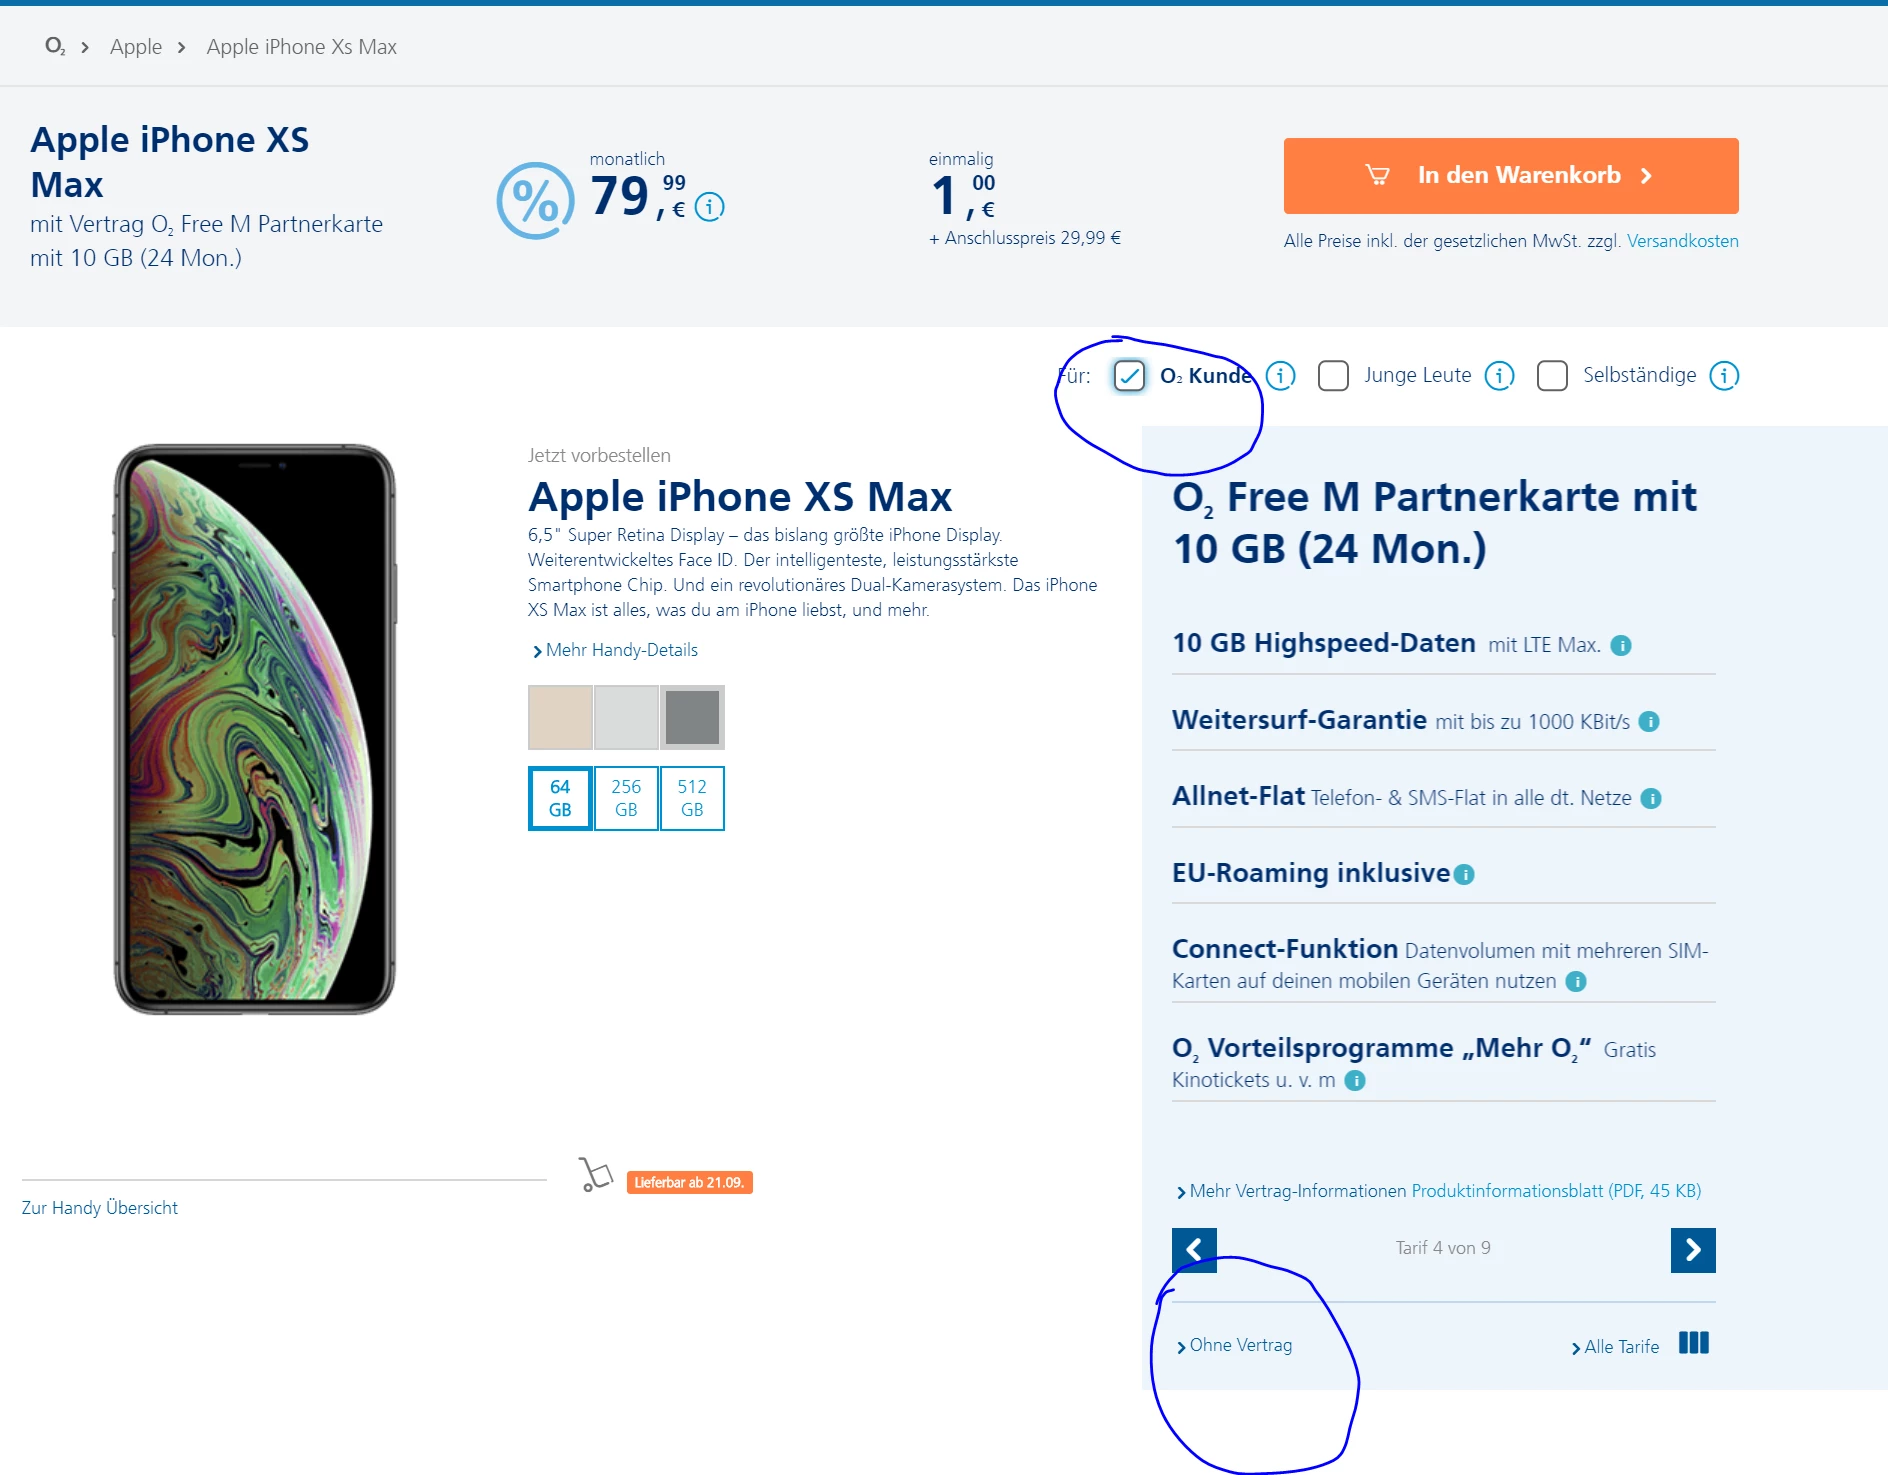The image size is (1888, 1475).
Task: Open the Apple breadcrumb link
Action: pos(136,47)
